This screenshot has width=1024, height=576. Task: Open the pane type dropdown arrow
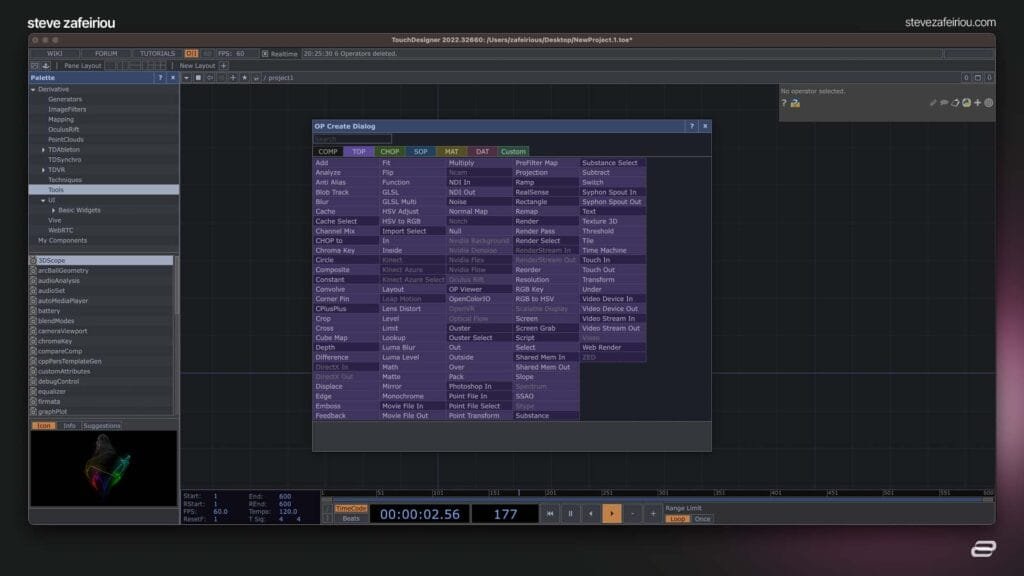click(x=186, y=78)
